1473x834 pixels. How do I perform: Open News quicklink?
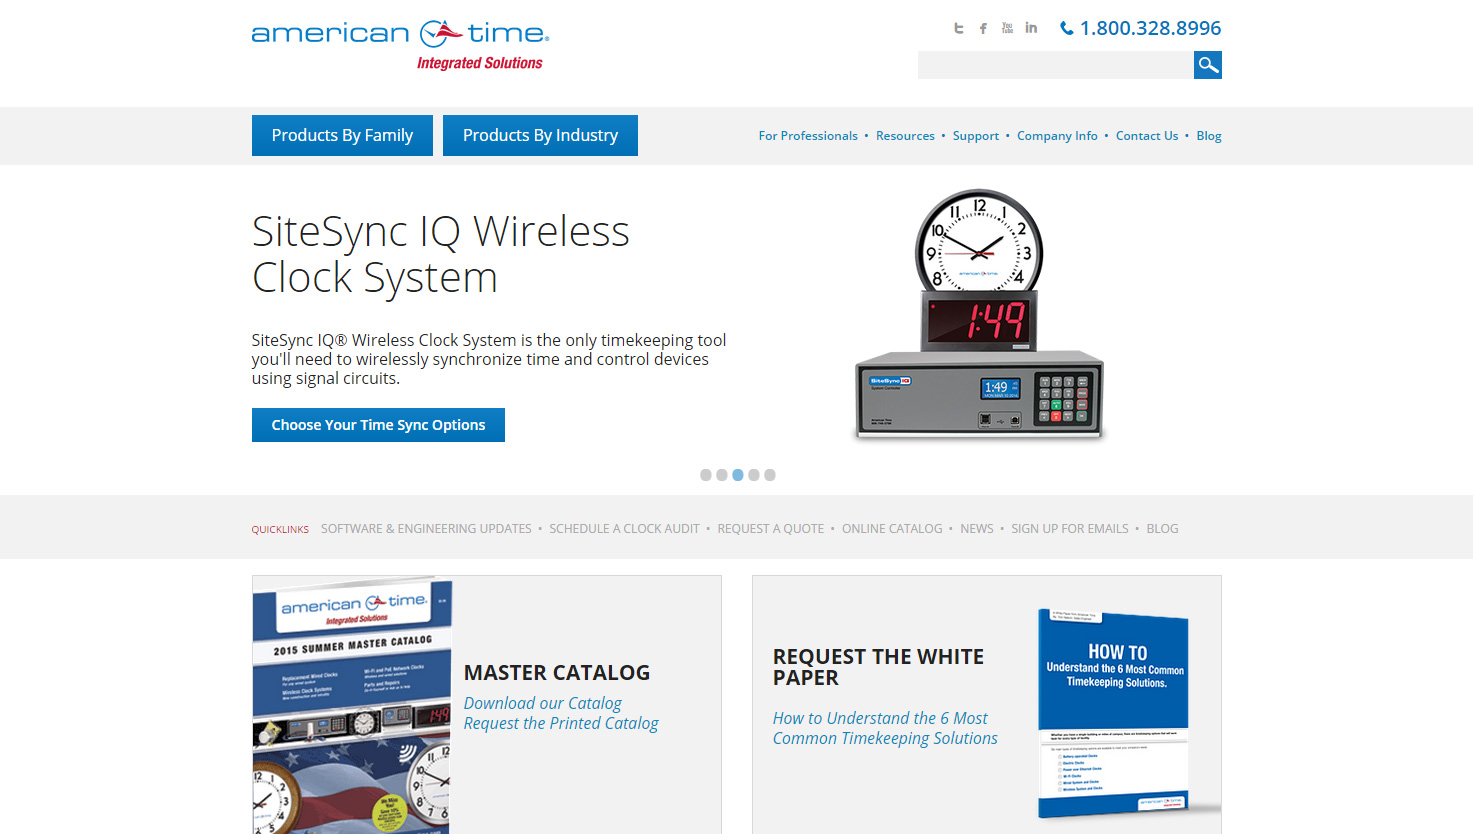tap(977, 529)
